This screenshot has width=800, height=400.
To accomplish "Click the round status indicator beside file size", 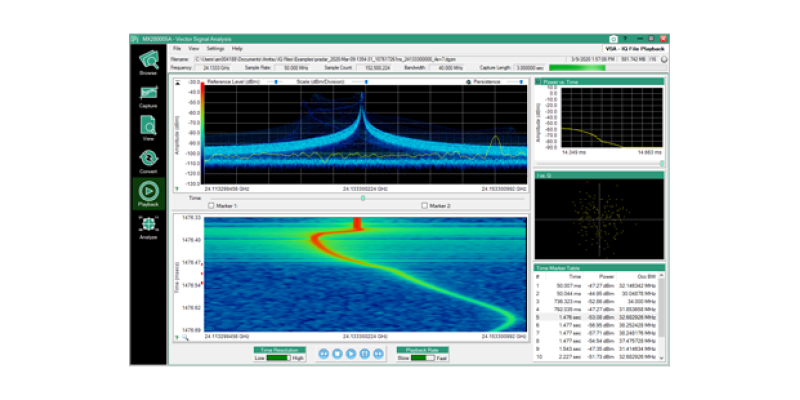I will click(x=663, y=59).
